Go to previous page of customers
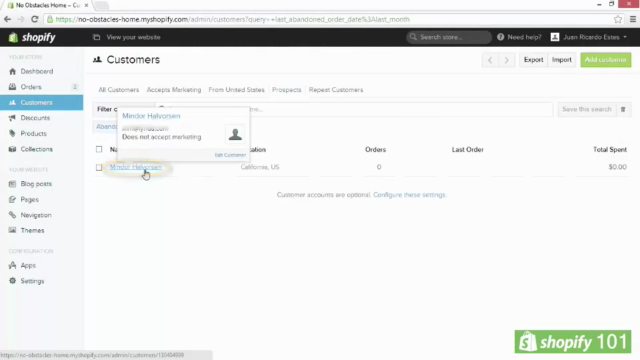This screenshot has width=640, height=360. (x=490, y=60)
